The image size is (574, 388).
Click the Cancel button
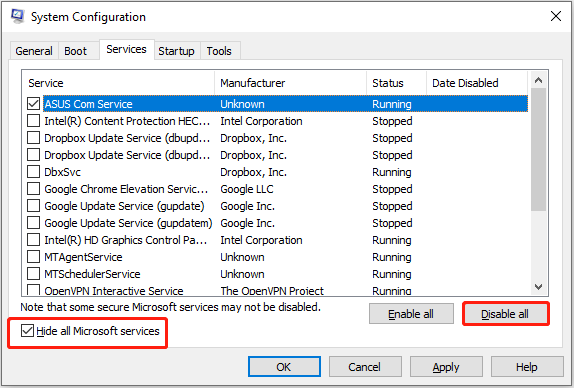365,367
